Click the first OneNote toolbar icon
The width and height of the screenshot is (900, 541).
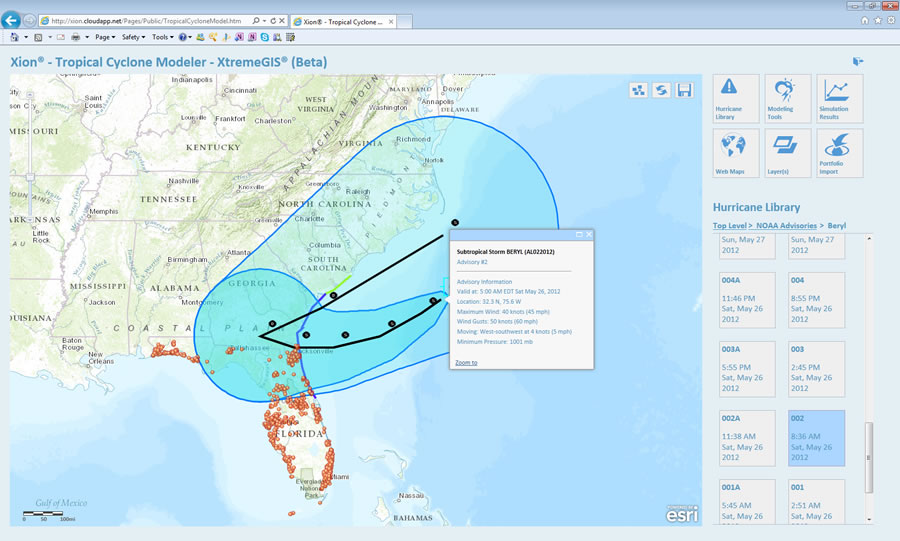[x=239, y=37]
